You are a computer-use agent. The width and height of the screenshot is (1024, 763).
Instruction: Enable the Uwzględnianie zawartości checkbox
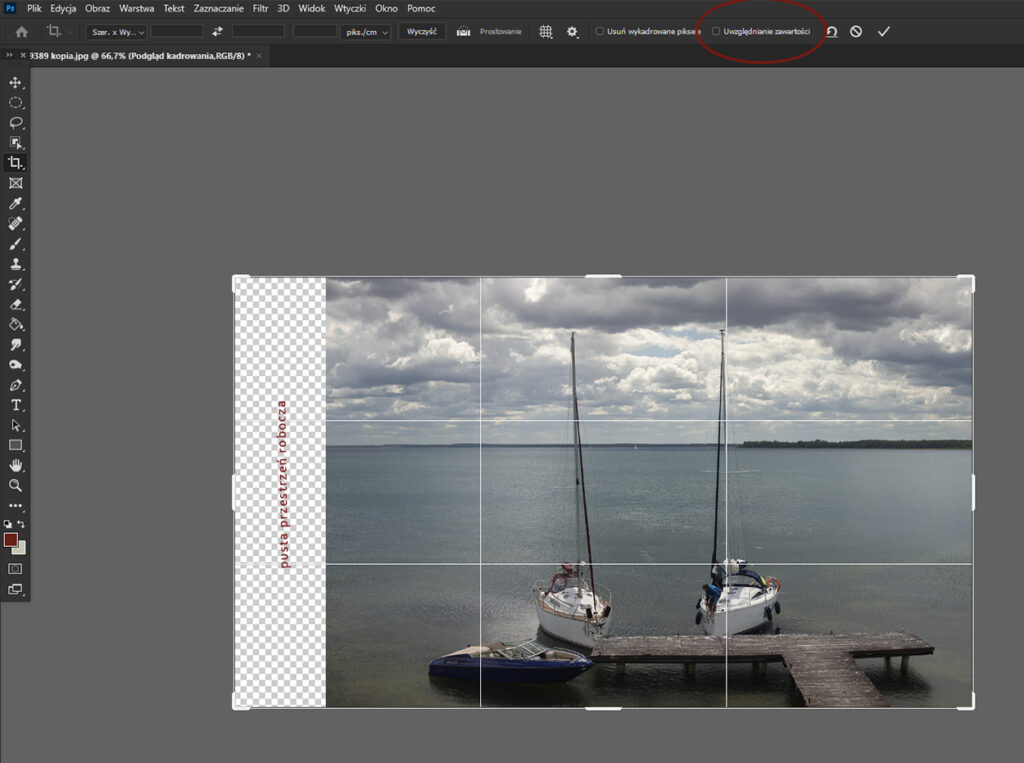coord(716,31)
